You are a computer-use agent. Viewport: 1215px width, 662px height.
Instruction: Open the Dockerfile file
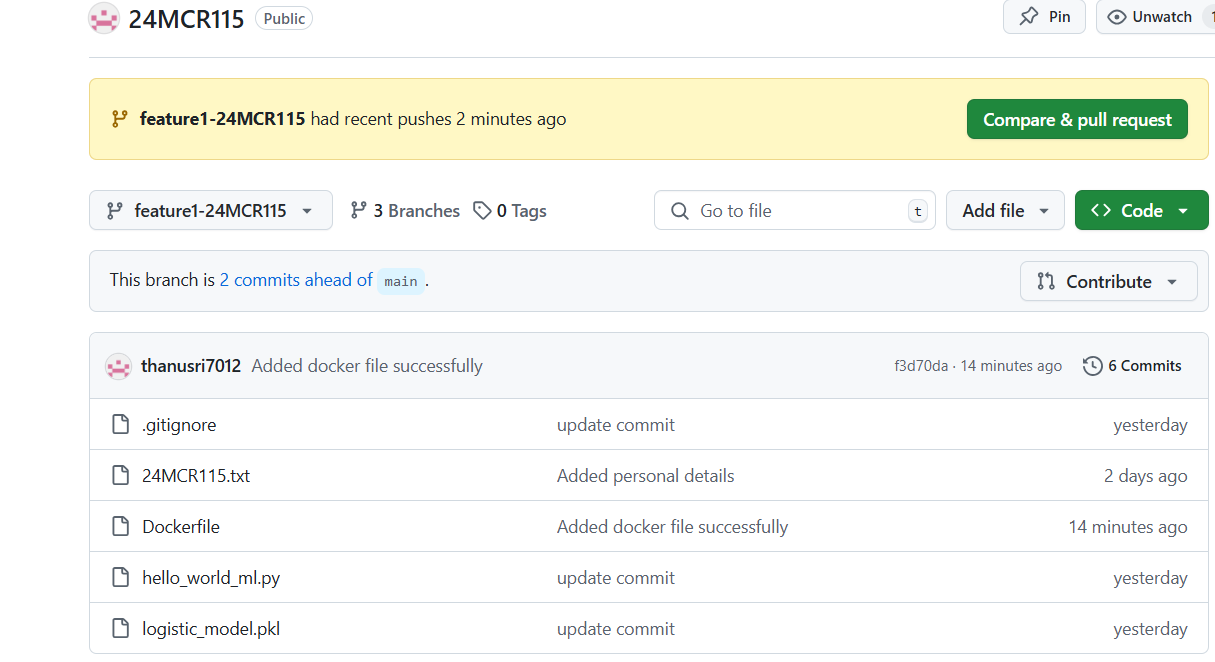point(181,527)
